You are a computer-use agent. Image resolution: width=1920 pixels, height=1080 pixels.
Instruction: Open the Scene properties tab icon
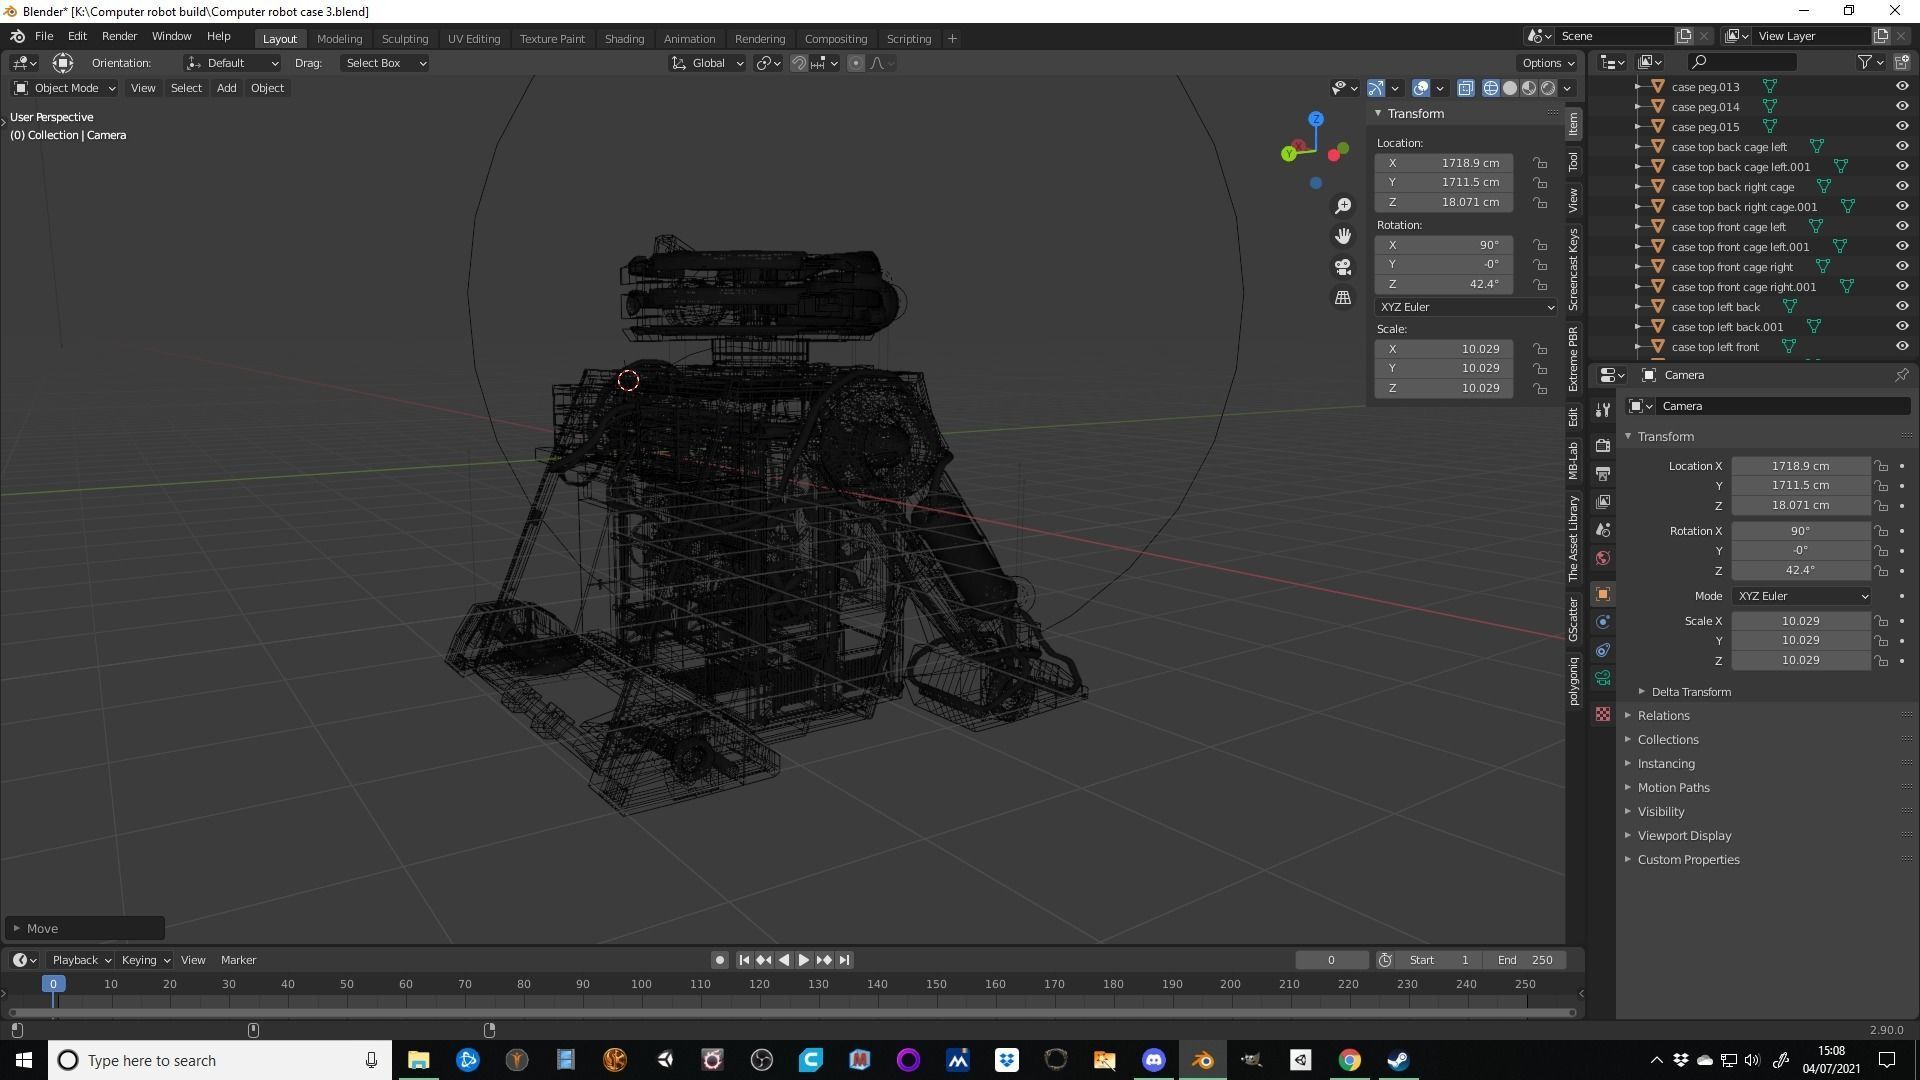(x=1603, y=529)
